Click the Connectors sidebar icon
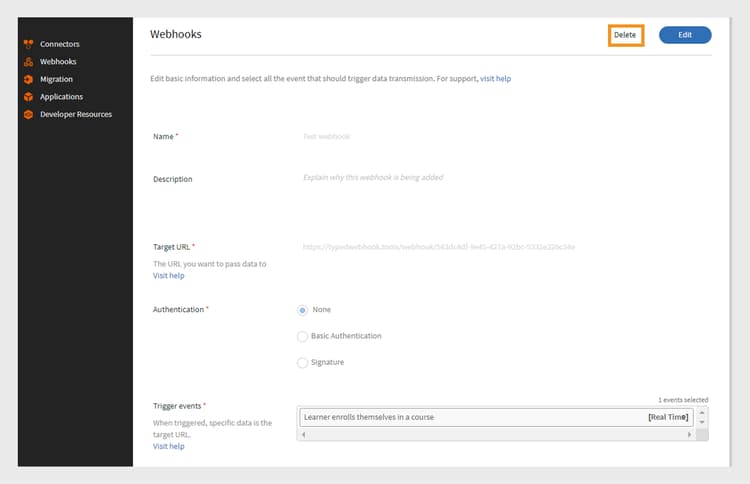 click(x=29, y=44)
